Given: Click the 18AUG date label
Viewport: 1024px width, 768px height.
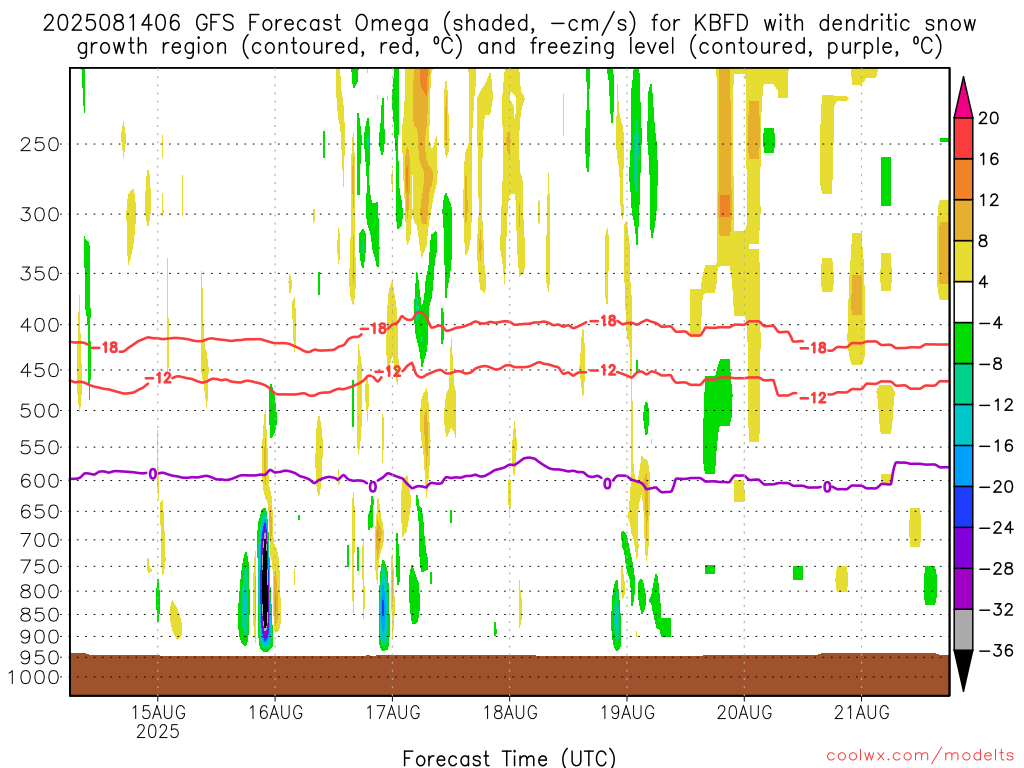Looking at the screenshot, I should (x=510, y=712).
